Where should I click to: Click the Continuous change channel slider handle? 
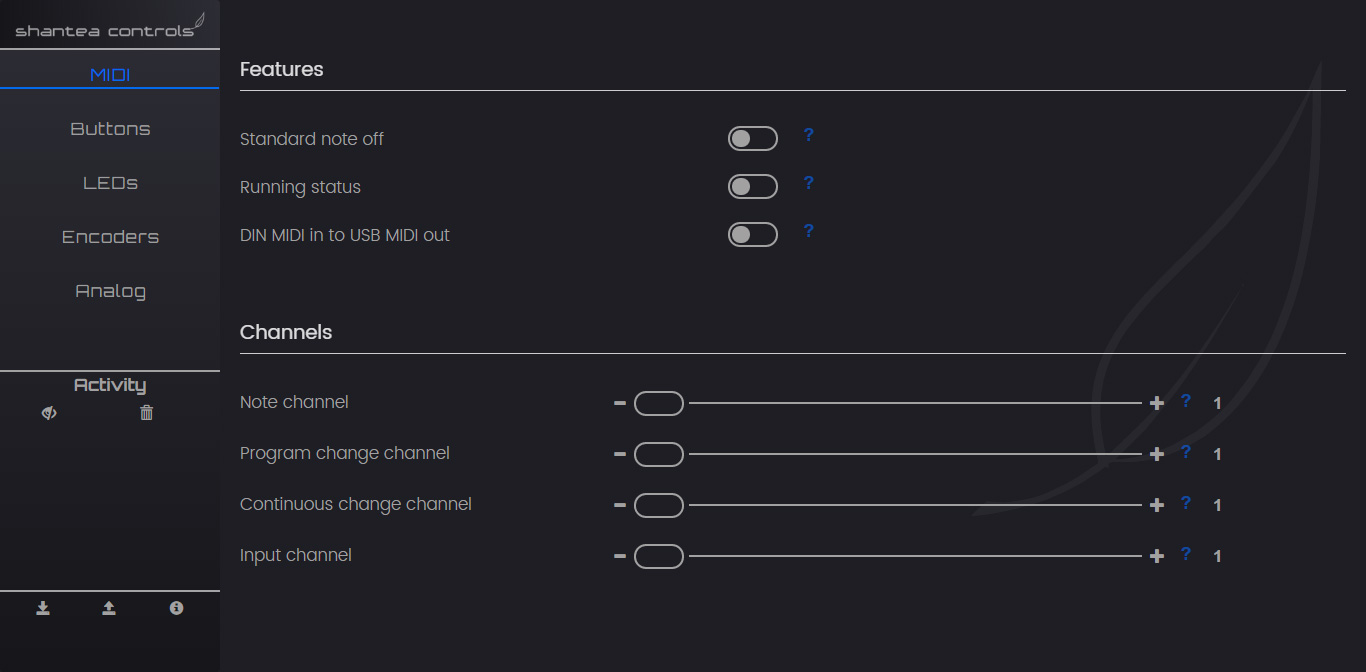(x=659, y=505)
